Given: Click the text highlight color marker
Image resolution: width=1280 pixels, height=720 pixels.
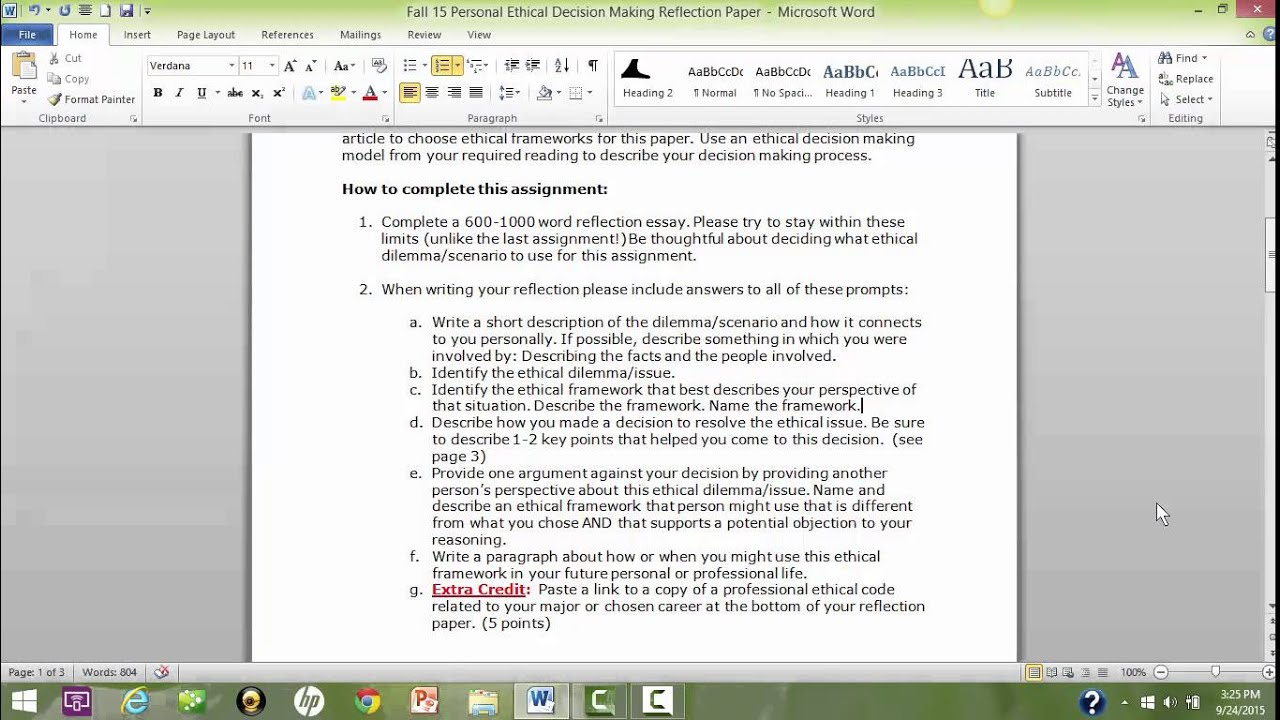Looking at the screenshot, I should click(337, 93).
